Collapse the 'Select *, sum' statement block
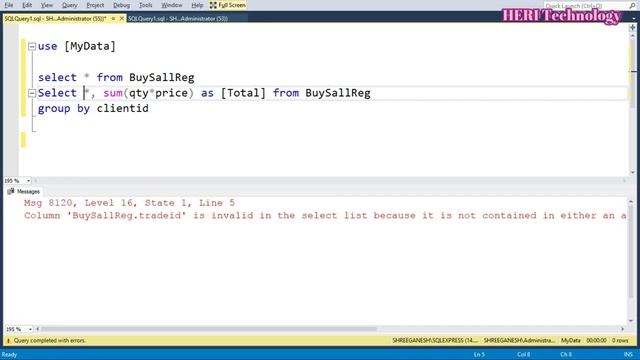 tap(32, 93)
